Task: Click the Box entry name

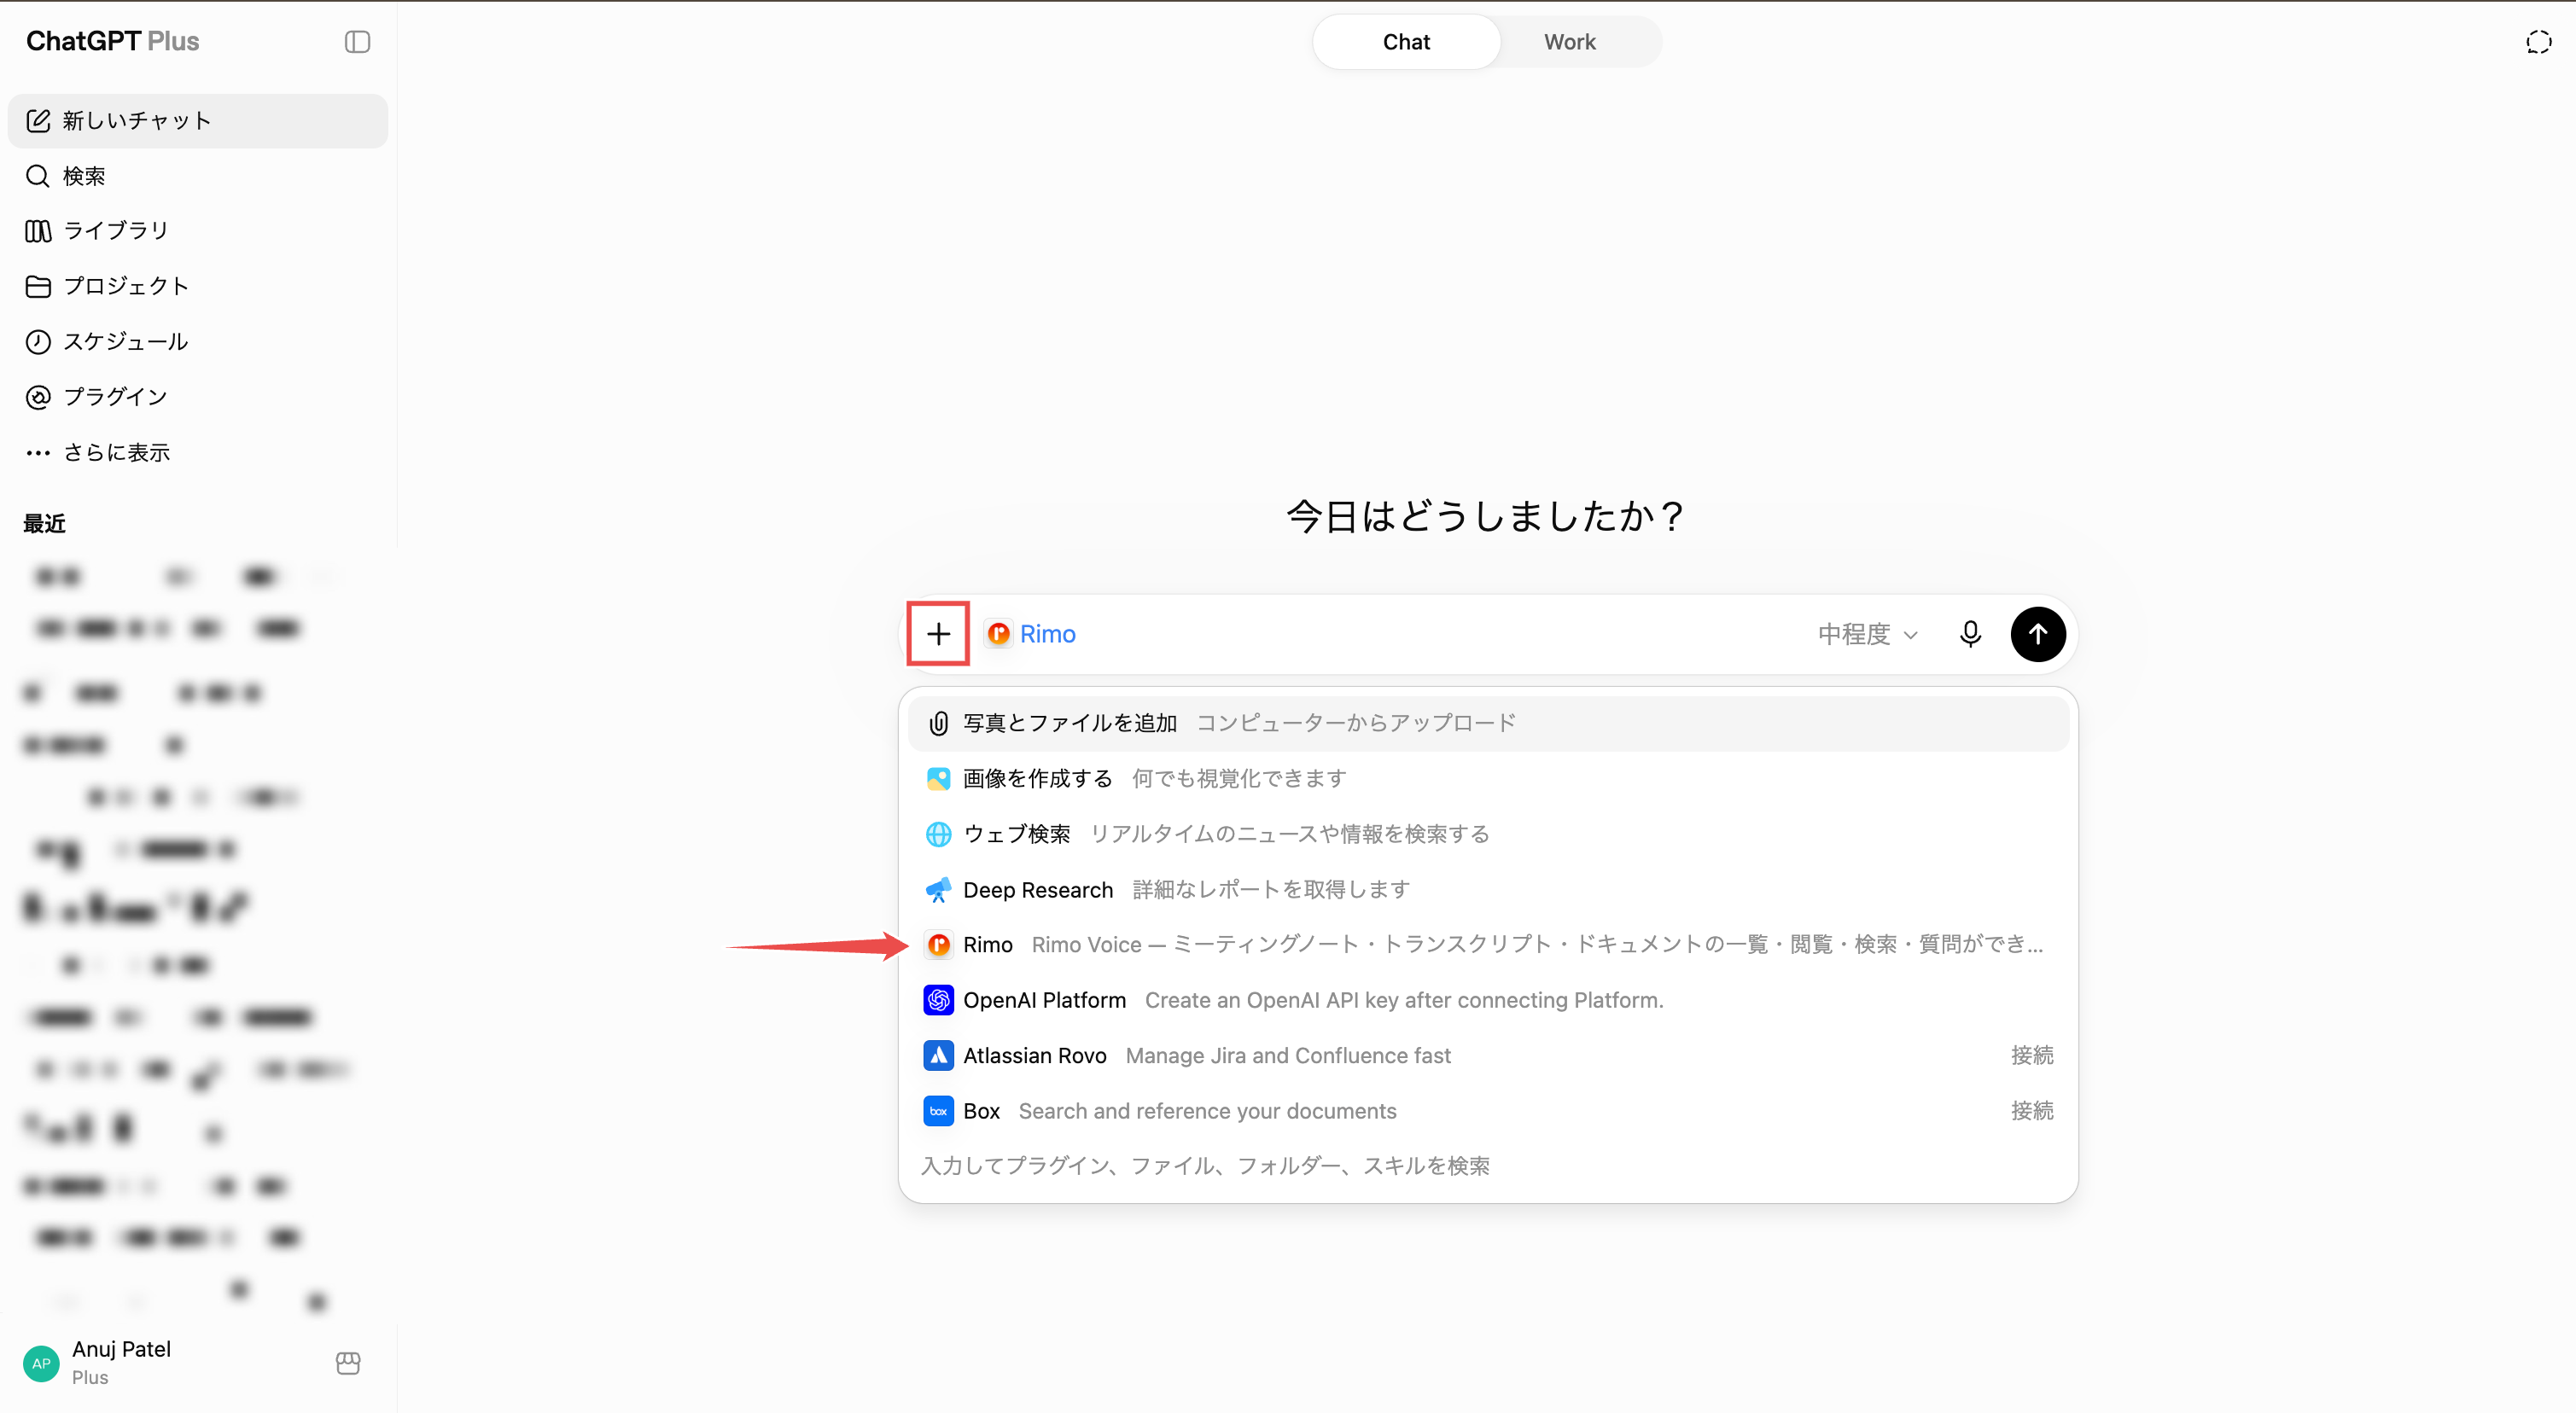Action: pos(981,1111)
